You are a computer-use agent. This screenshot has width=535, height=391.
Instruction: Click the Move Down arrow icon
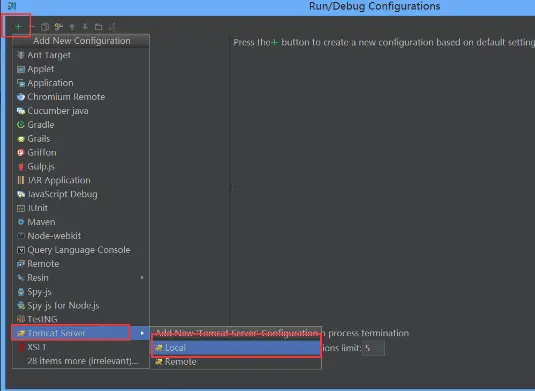tap(85, 27)
